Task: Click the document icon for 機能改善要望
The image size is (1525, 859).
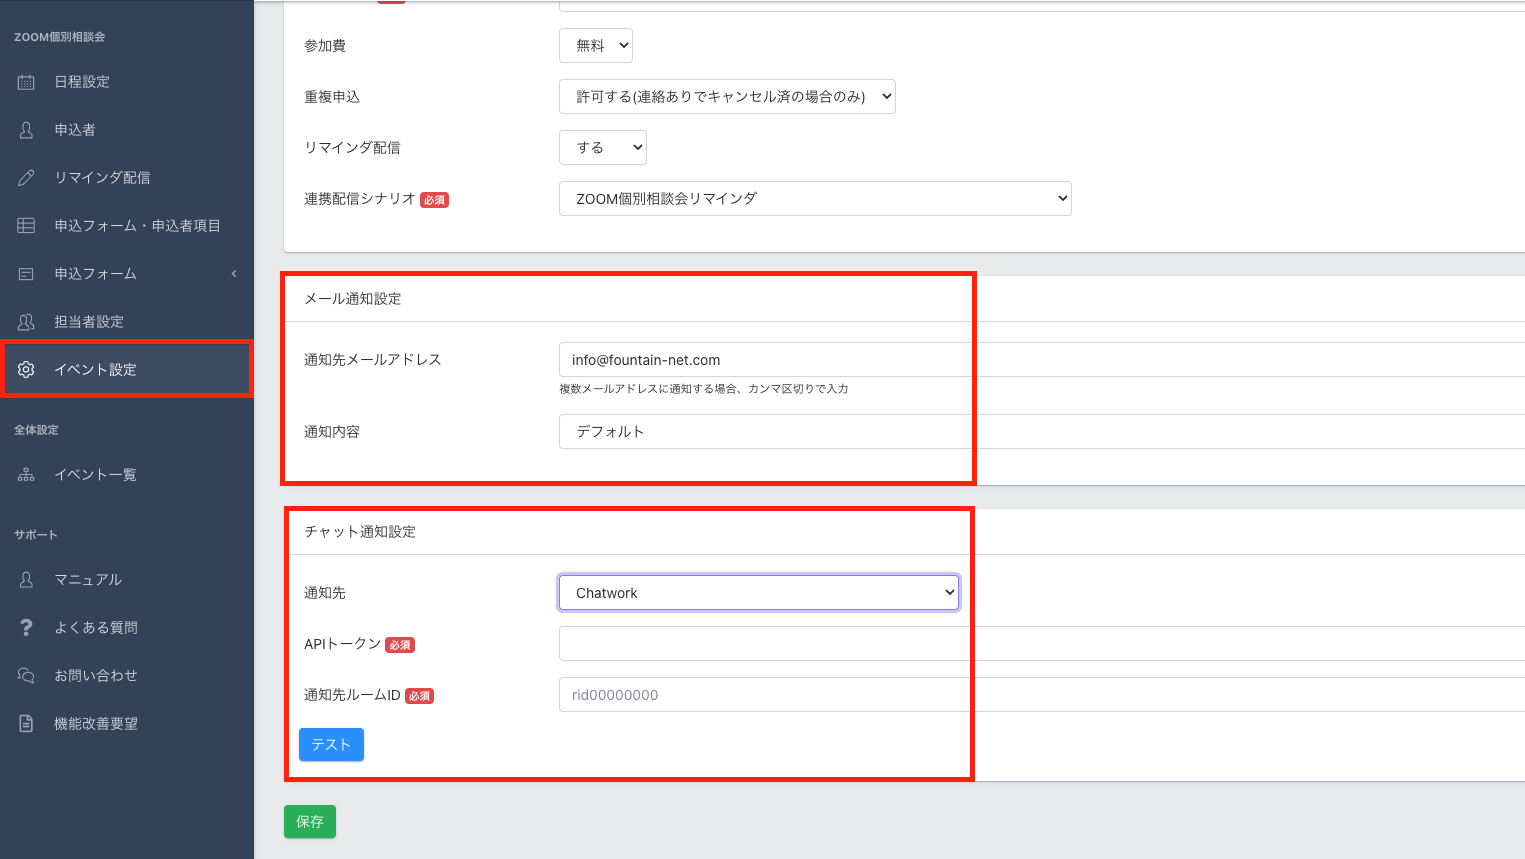Action: pyautogui.click(x=26, y=724)
